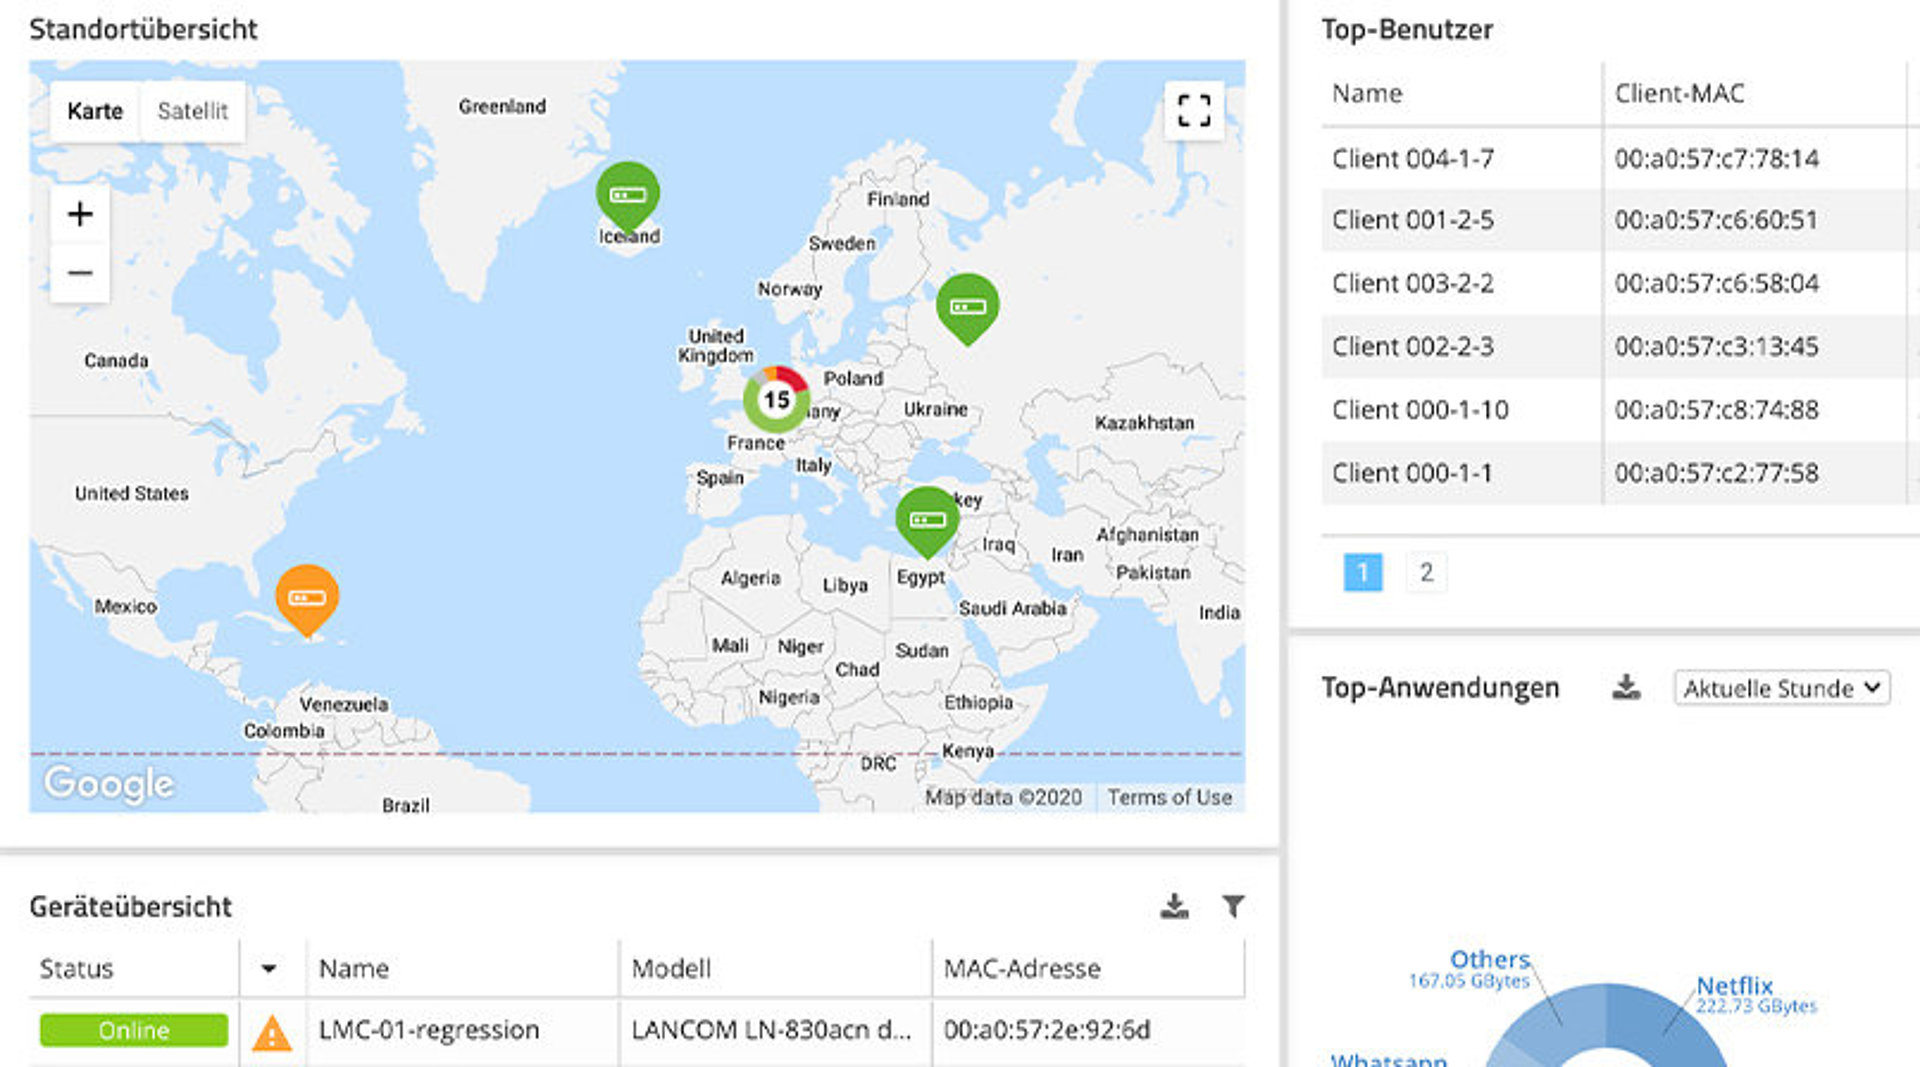Select the row 'Client 000-1-10'
The width and height of the screenshot is (1920, 1067).
click(x=1620, y=409)
